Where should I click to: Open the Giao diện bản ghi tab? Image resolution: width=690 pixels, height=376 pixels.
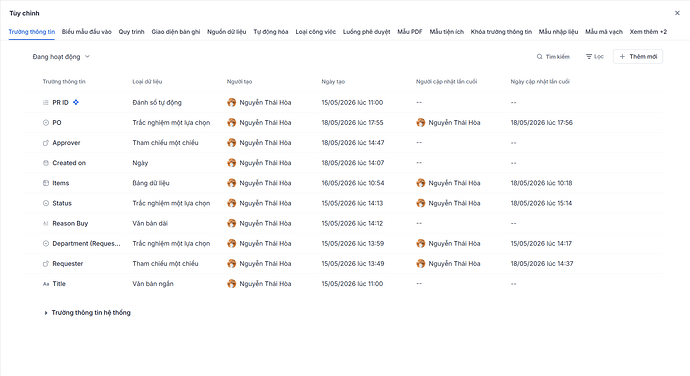tap(176, 32)
